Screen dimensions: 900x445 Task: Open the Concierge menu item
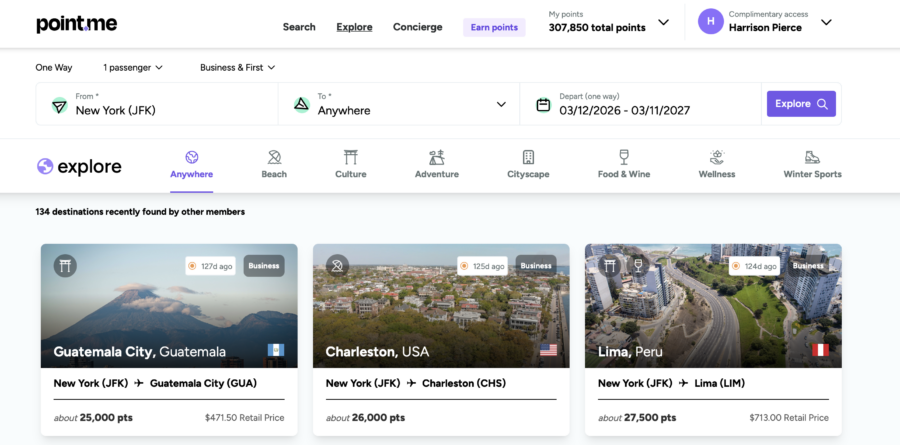tap(417, 27)
